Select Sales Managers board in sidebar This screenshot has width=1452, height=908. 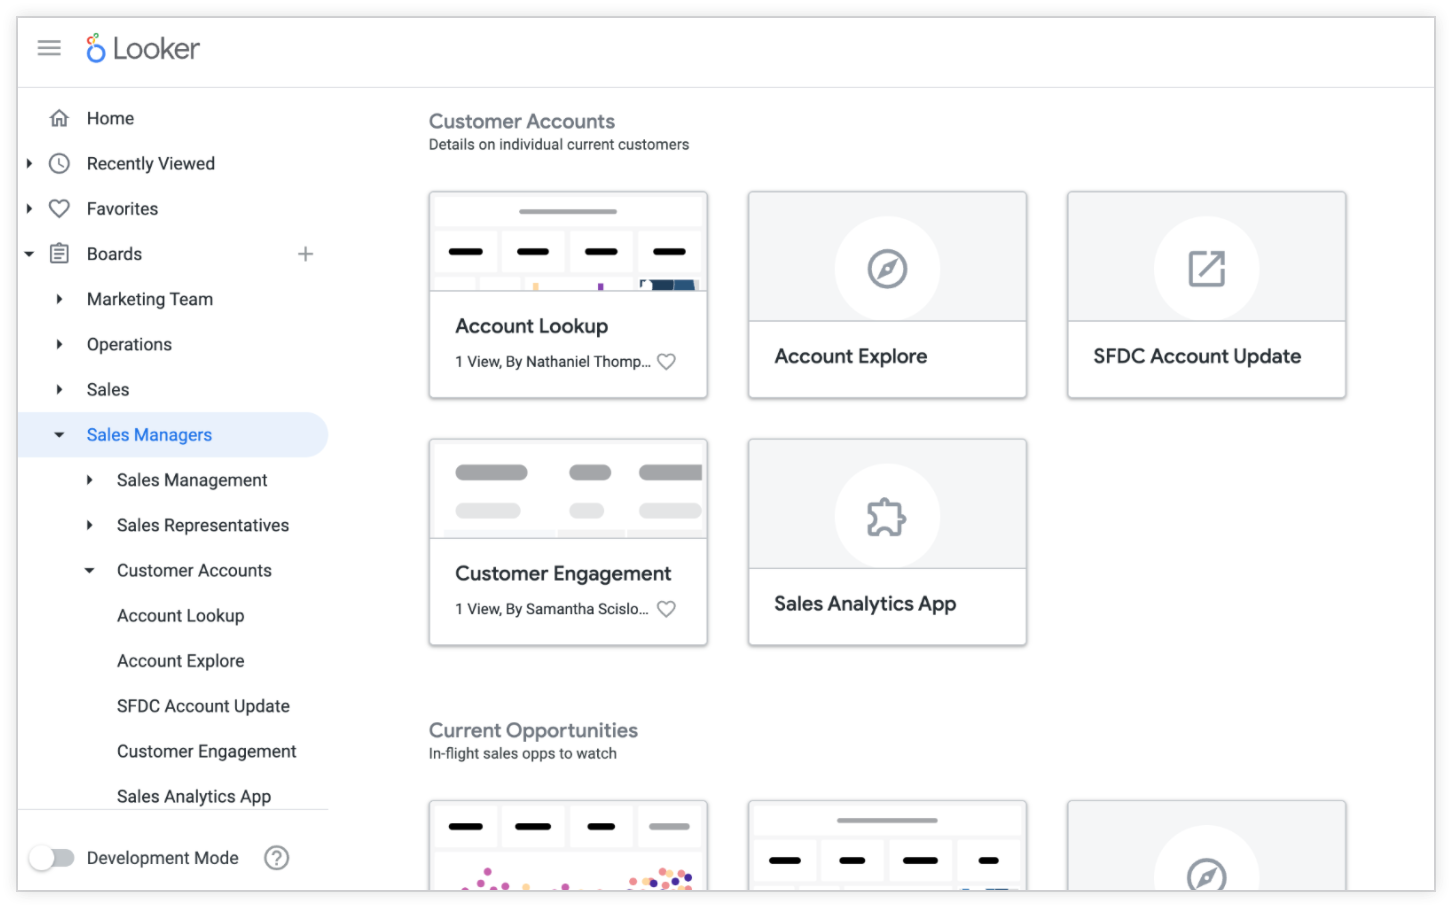click(149, 435)
